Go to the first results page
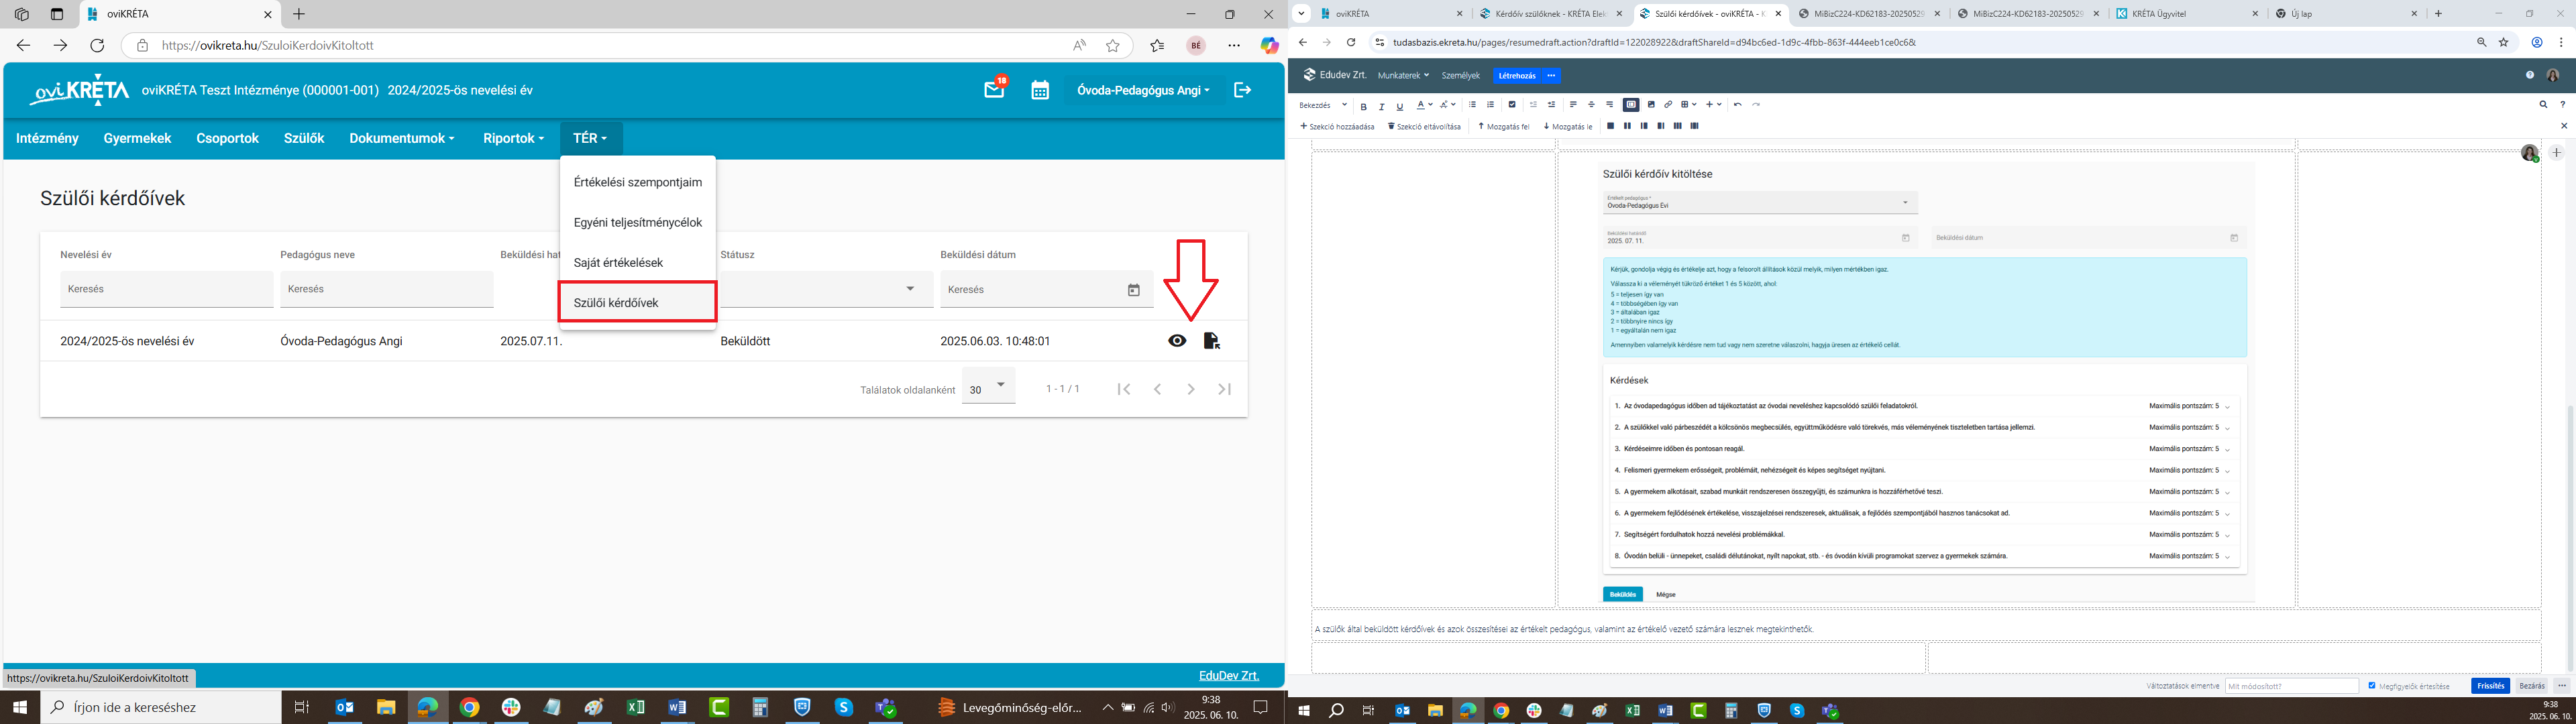 click(x=1124, y=389)
